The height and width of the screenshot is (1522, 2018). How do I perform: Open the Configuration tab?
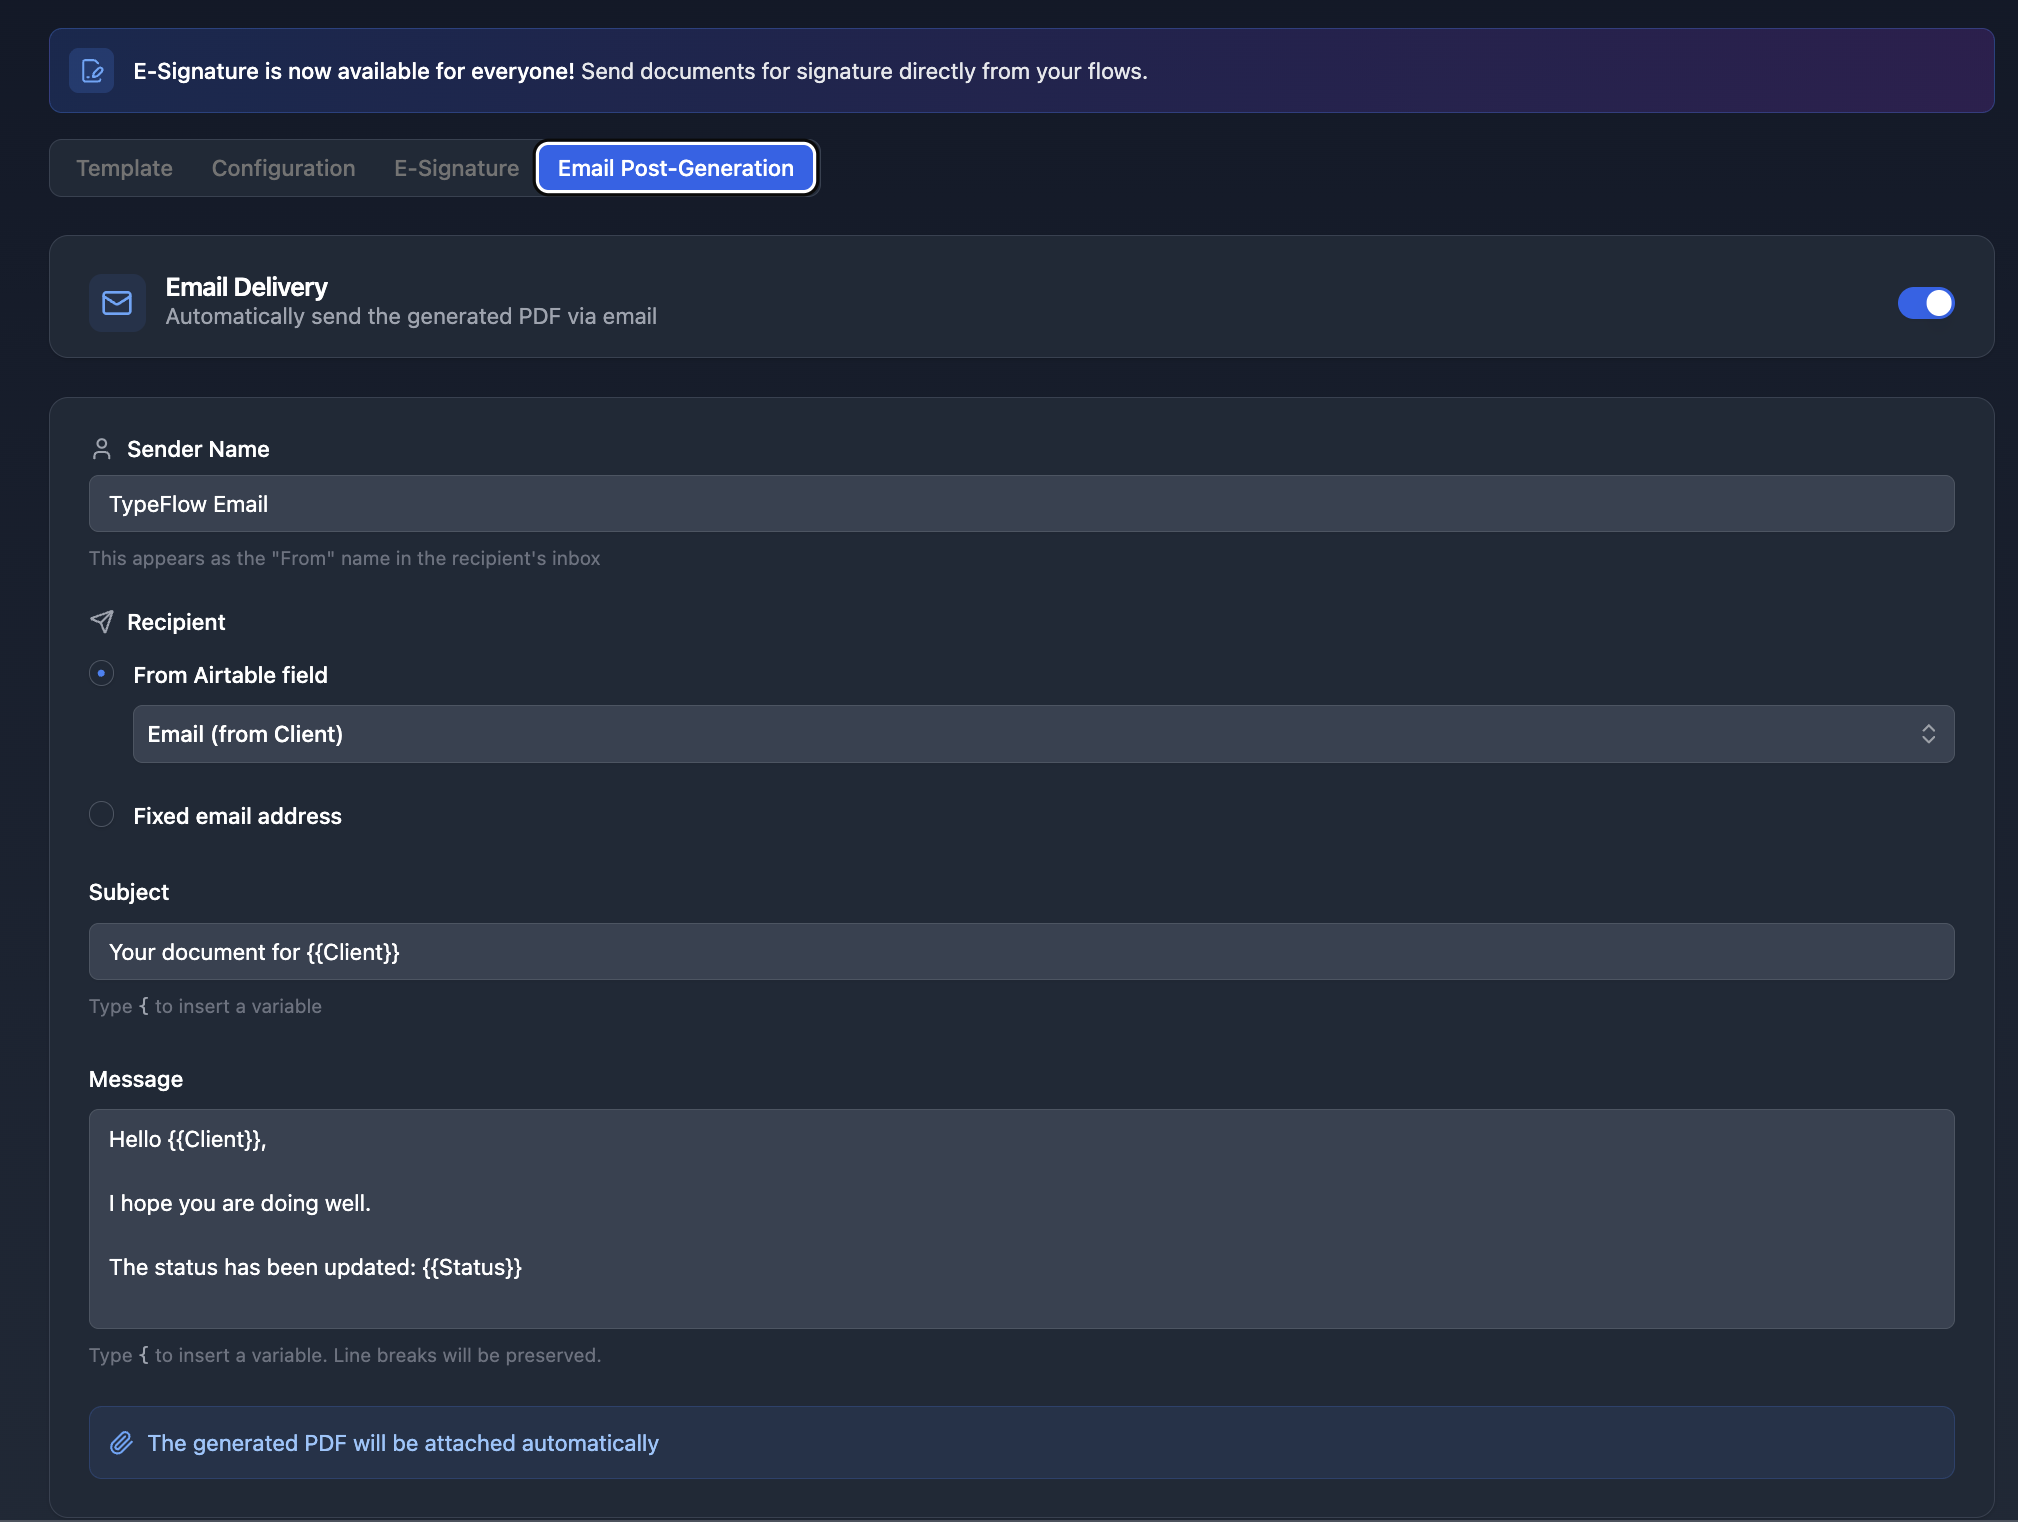coord(283,168)
